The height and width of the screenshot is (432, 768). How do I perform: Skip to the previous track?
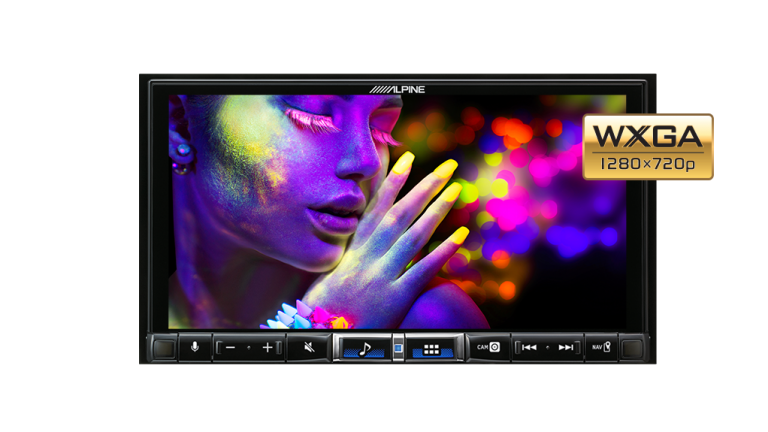(x=529, y=348)
